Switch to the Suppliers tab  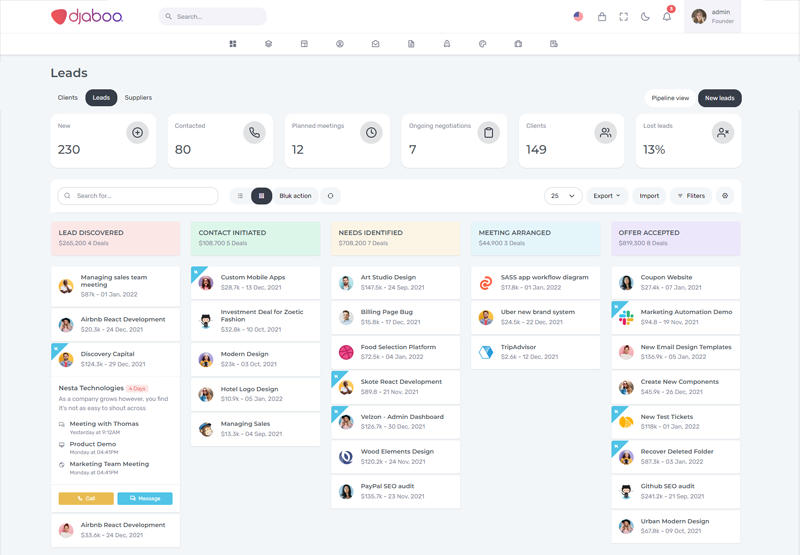click(x=138, y=98)
